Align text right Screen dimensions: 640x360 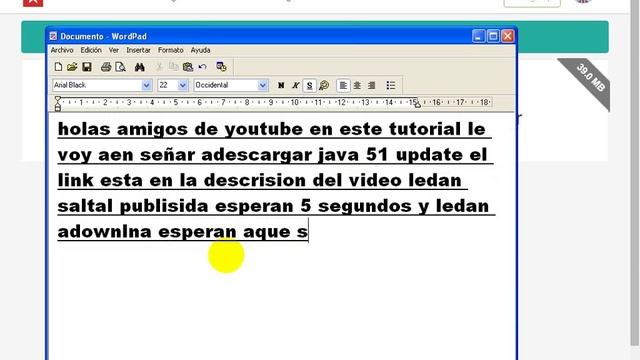point(371,85)
